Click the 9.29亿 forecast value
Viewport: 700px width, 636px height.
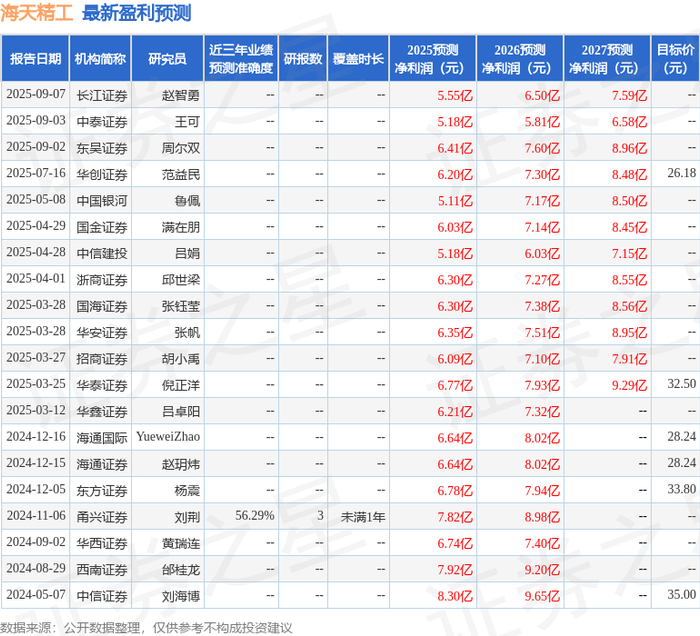point(629,385)
